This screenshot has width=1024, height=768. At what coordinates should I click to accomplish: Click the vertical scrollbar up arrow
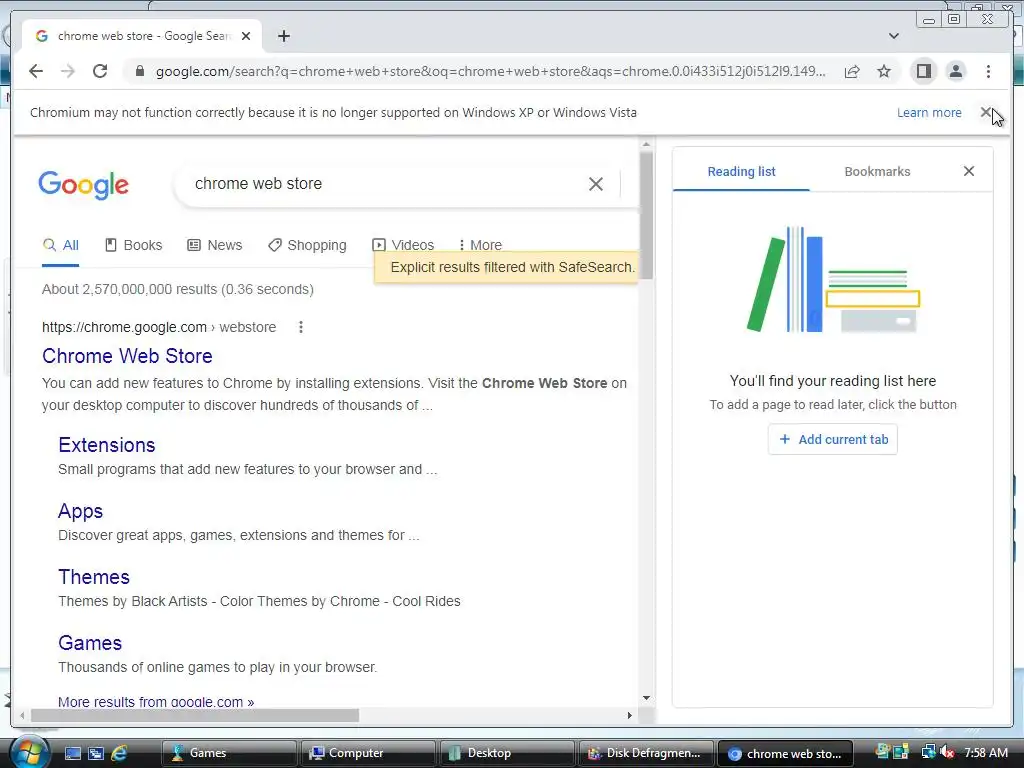click(x=646, y=144)
